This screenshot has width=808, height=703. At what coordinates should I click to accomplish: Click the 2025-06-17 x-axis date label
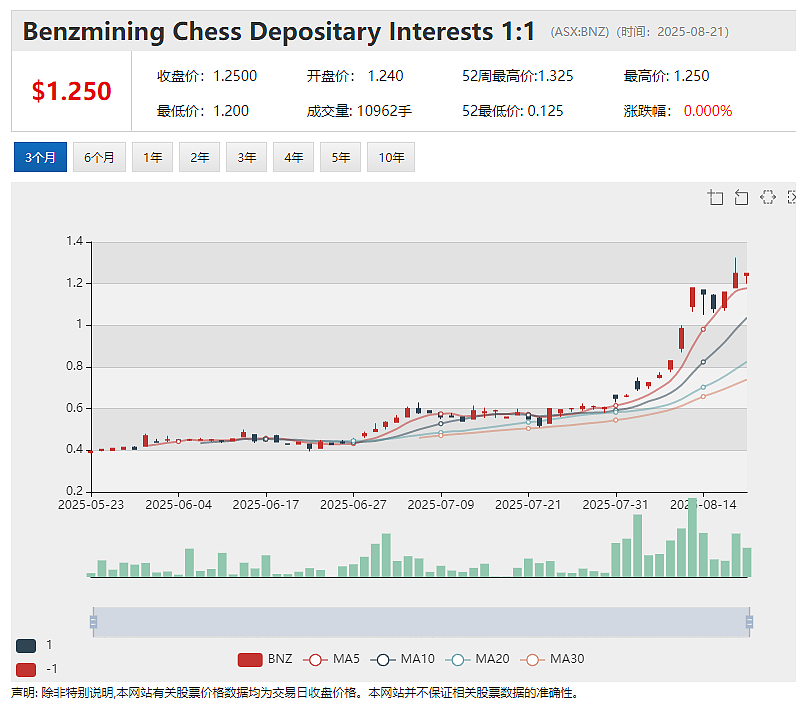266,505
